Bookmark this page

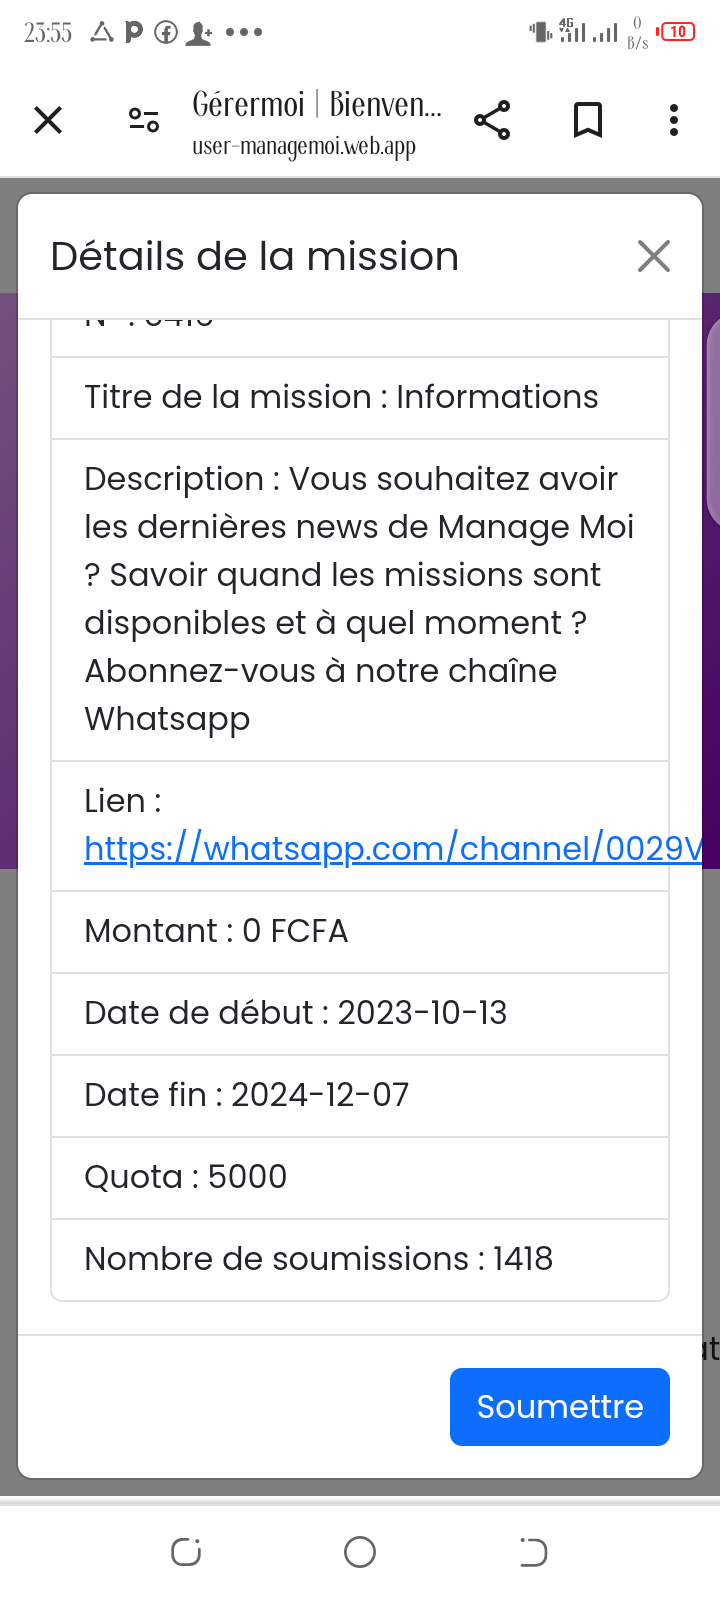(588, 121)
